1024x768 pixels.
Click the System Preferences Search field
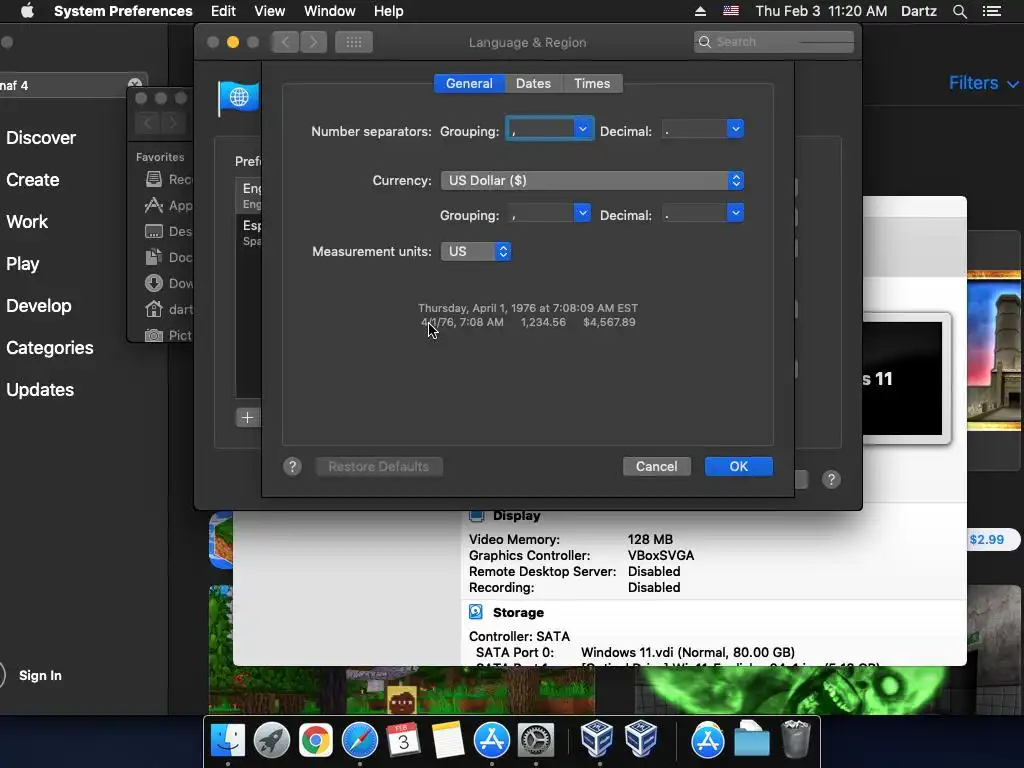pyautogui.click(x=774, y=42)
